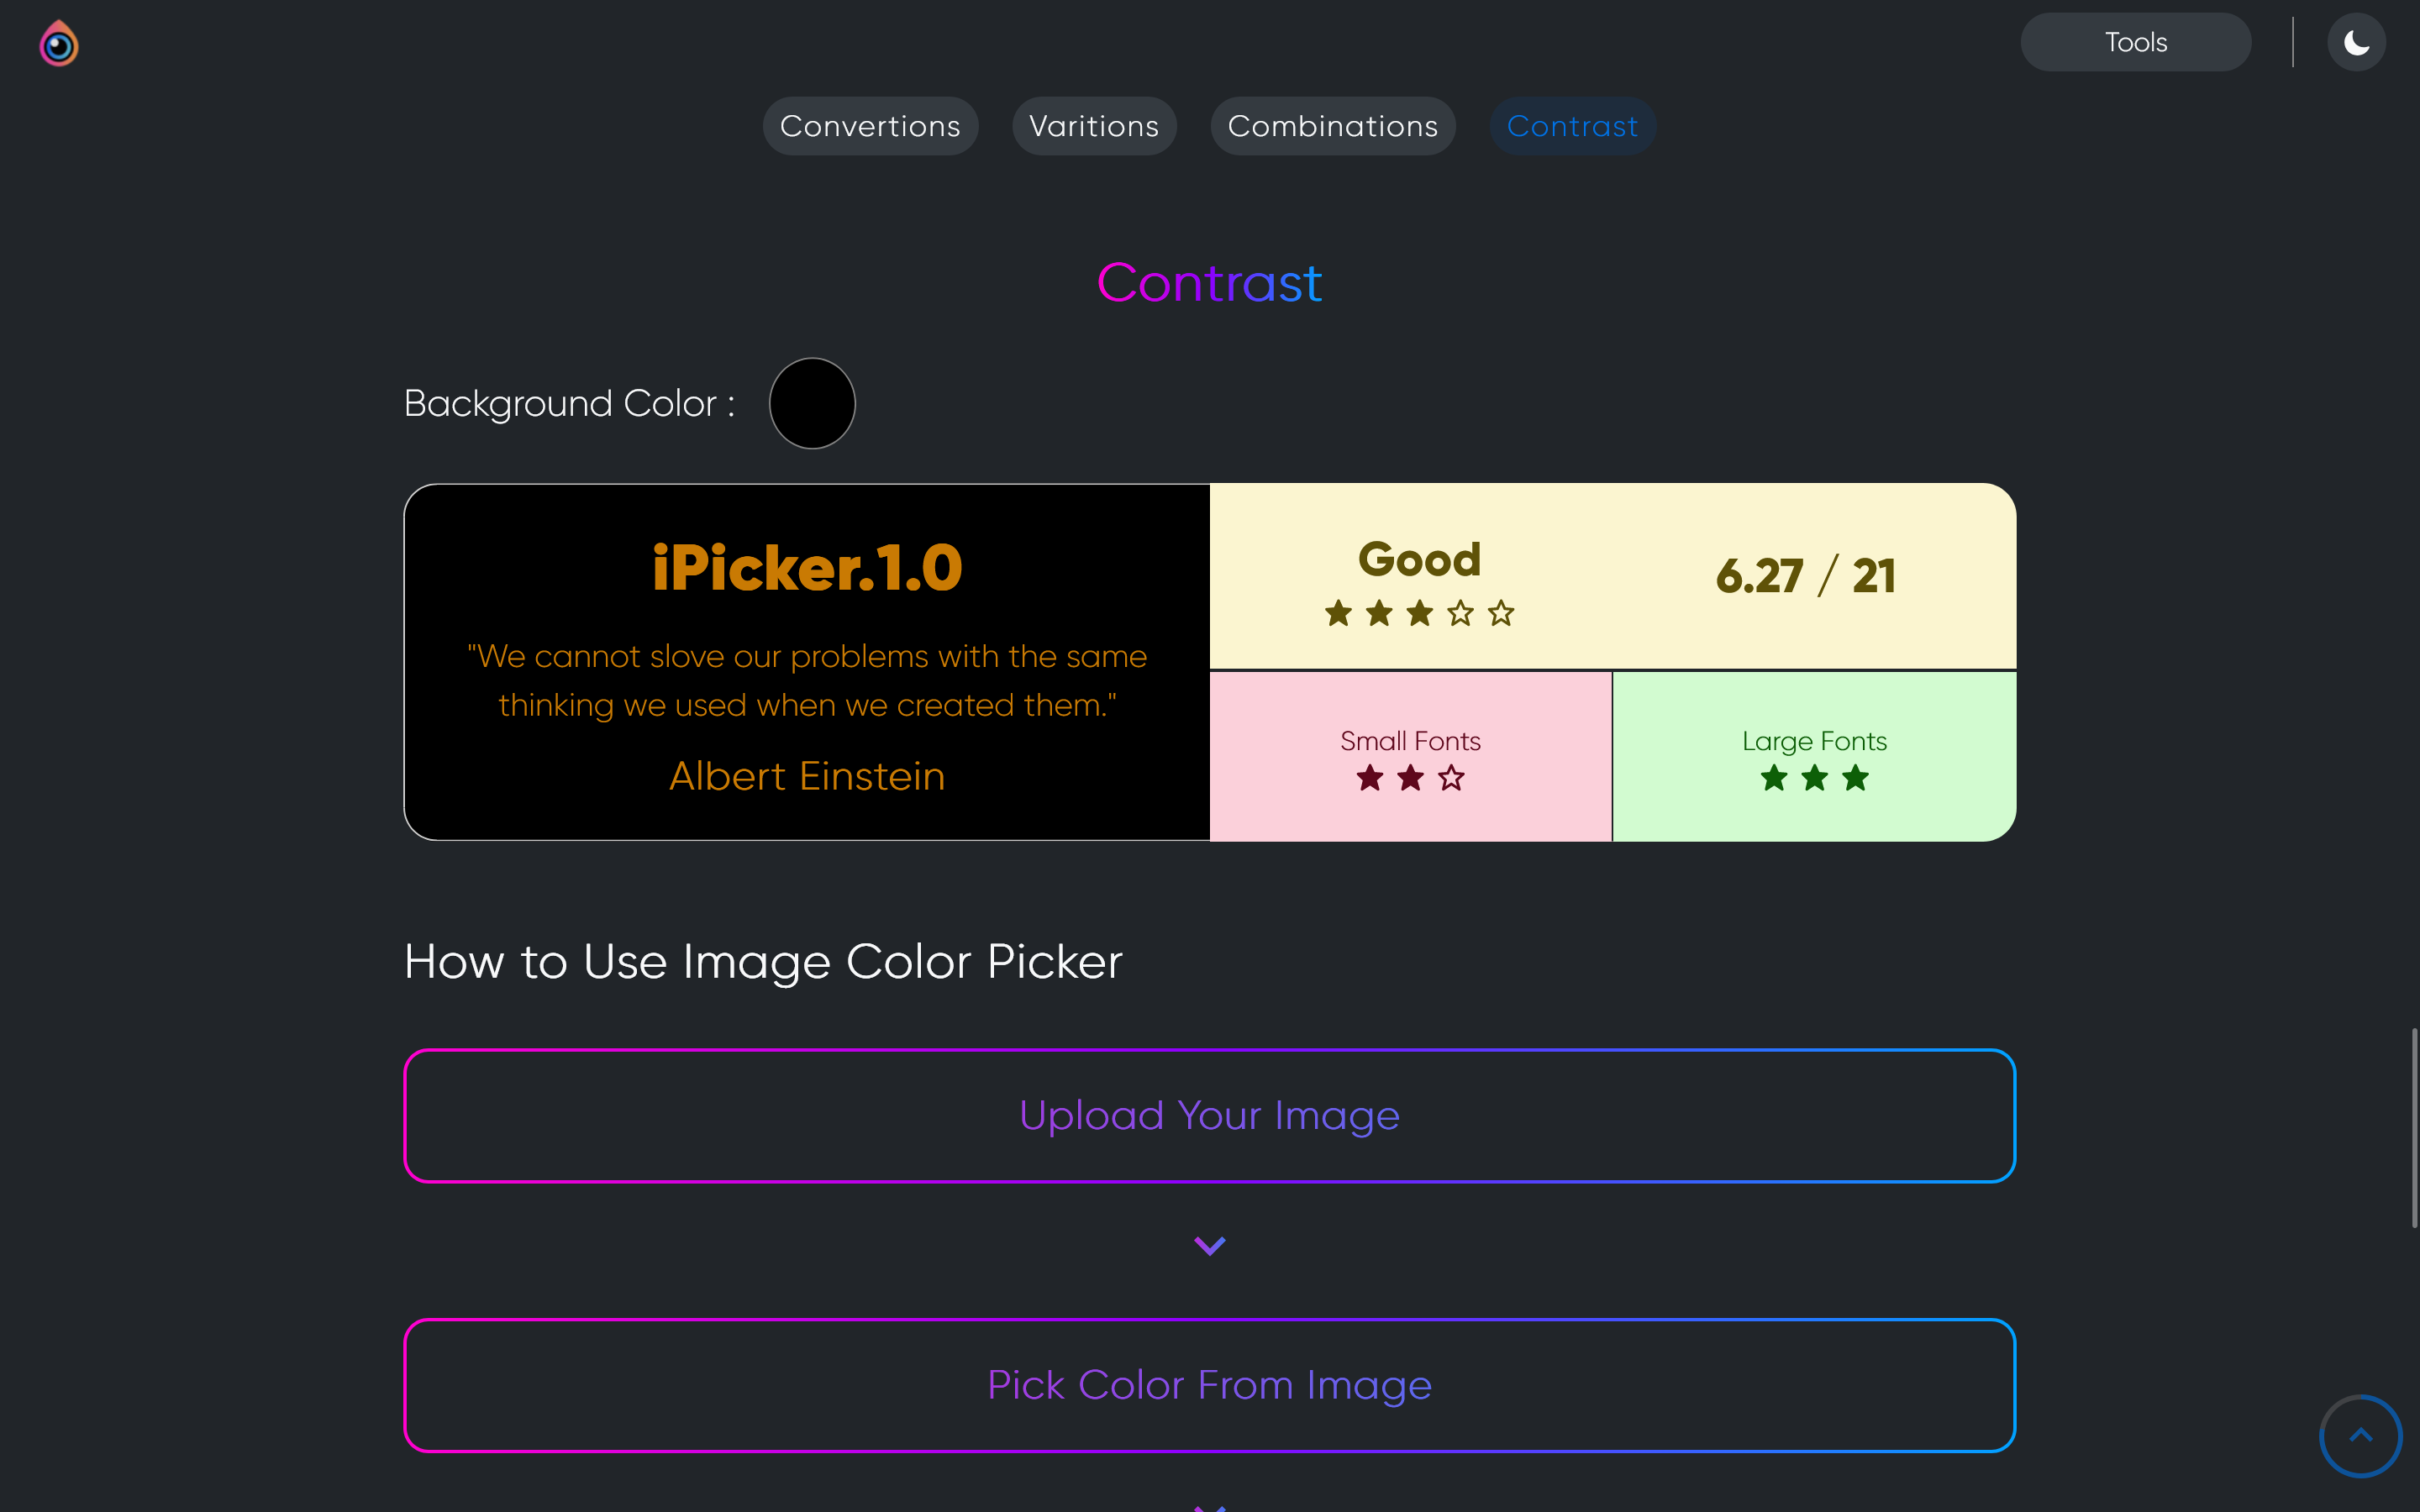Expand the Pick Color From Image step
This screenshot has height=1512, width=2420.
tap(1210, 1385)
